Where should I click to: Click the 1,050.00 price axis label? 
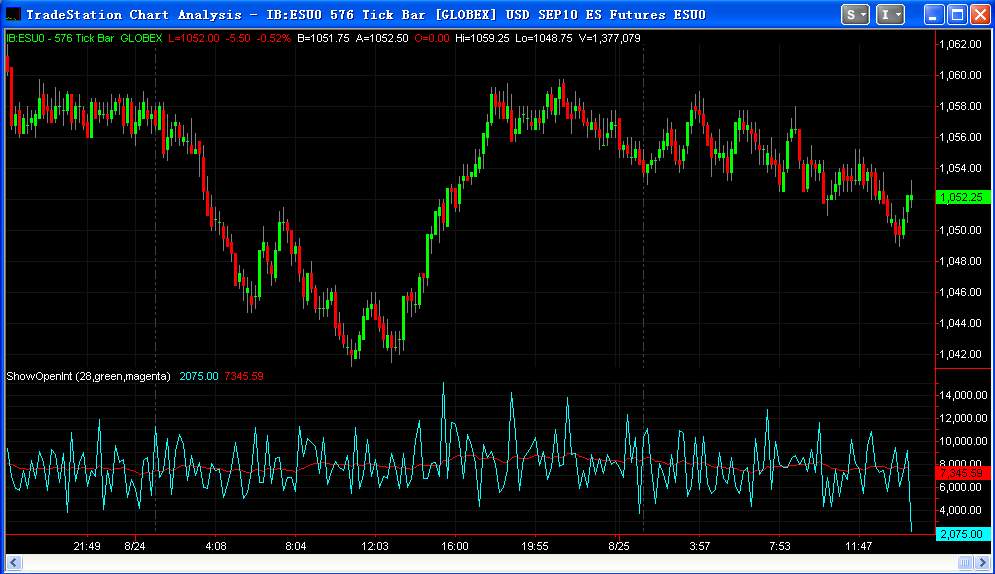(x=960, y=230)
